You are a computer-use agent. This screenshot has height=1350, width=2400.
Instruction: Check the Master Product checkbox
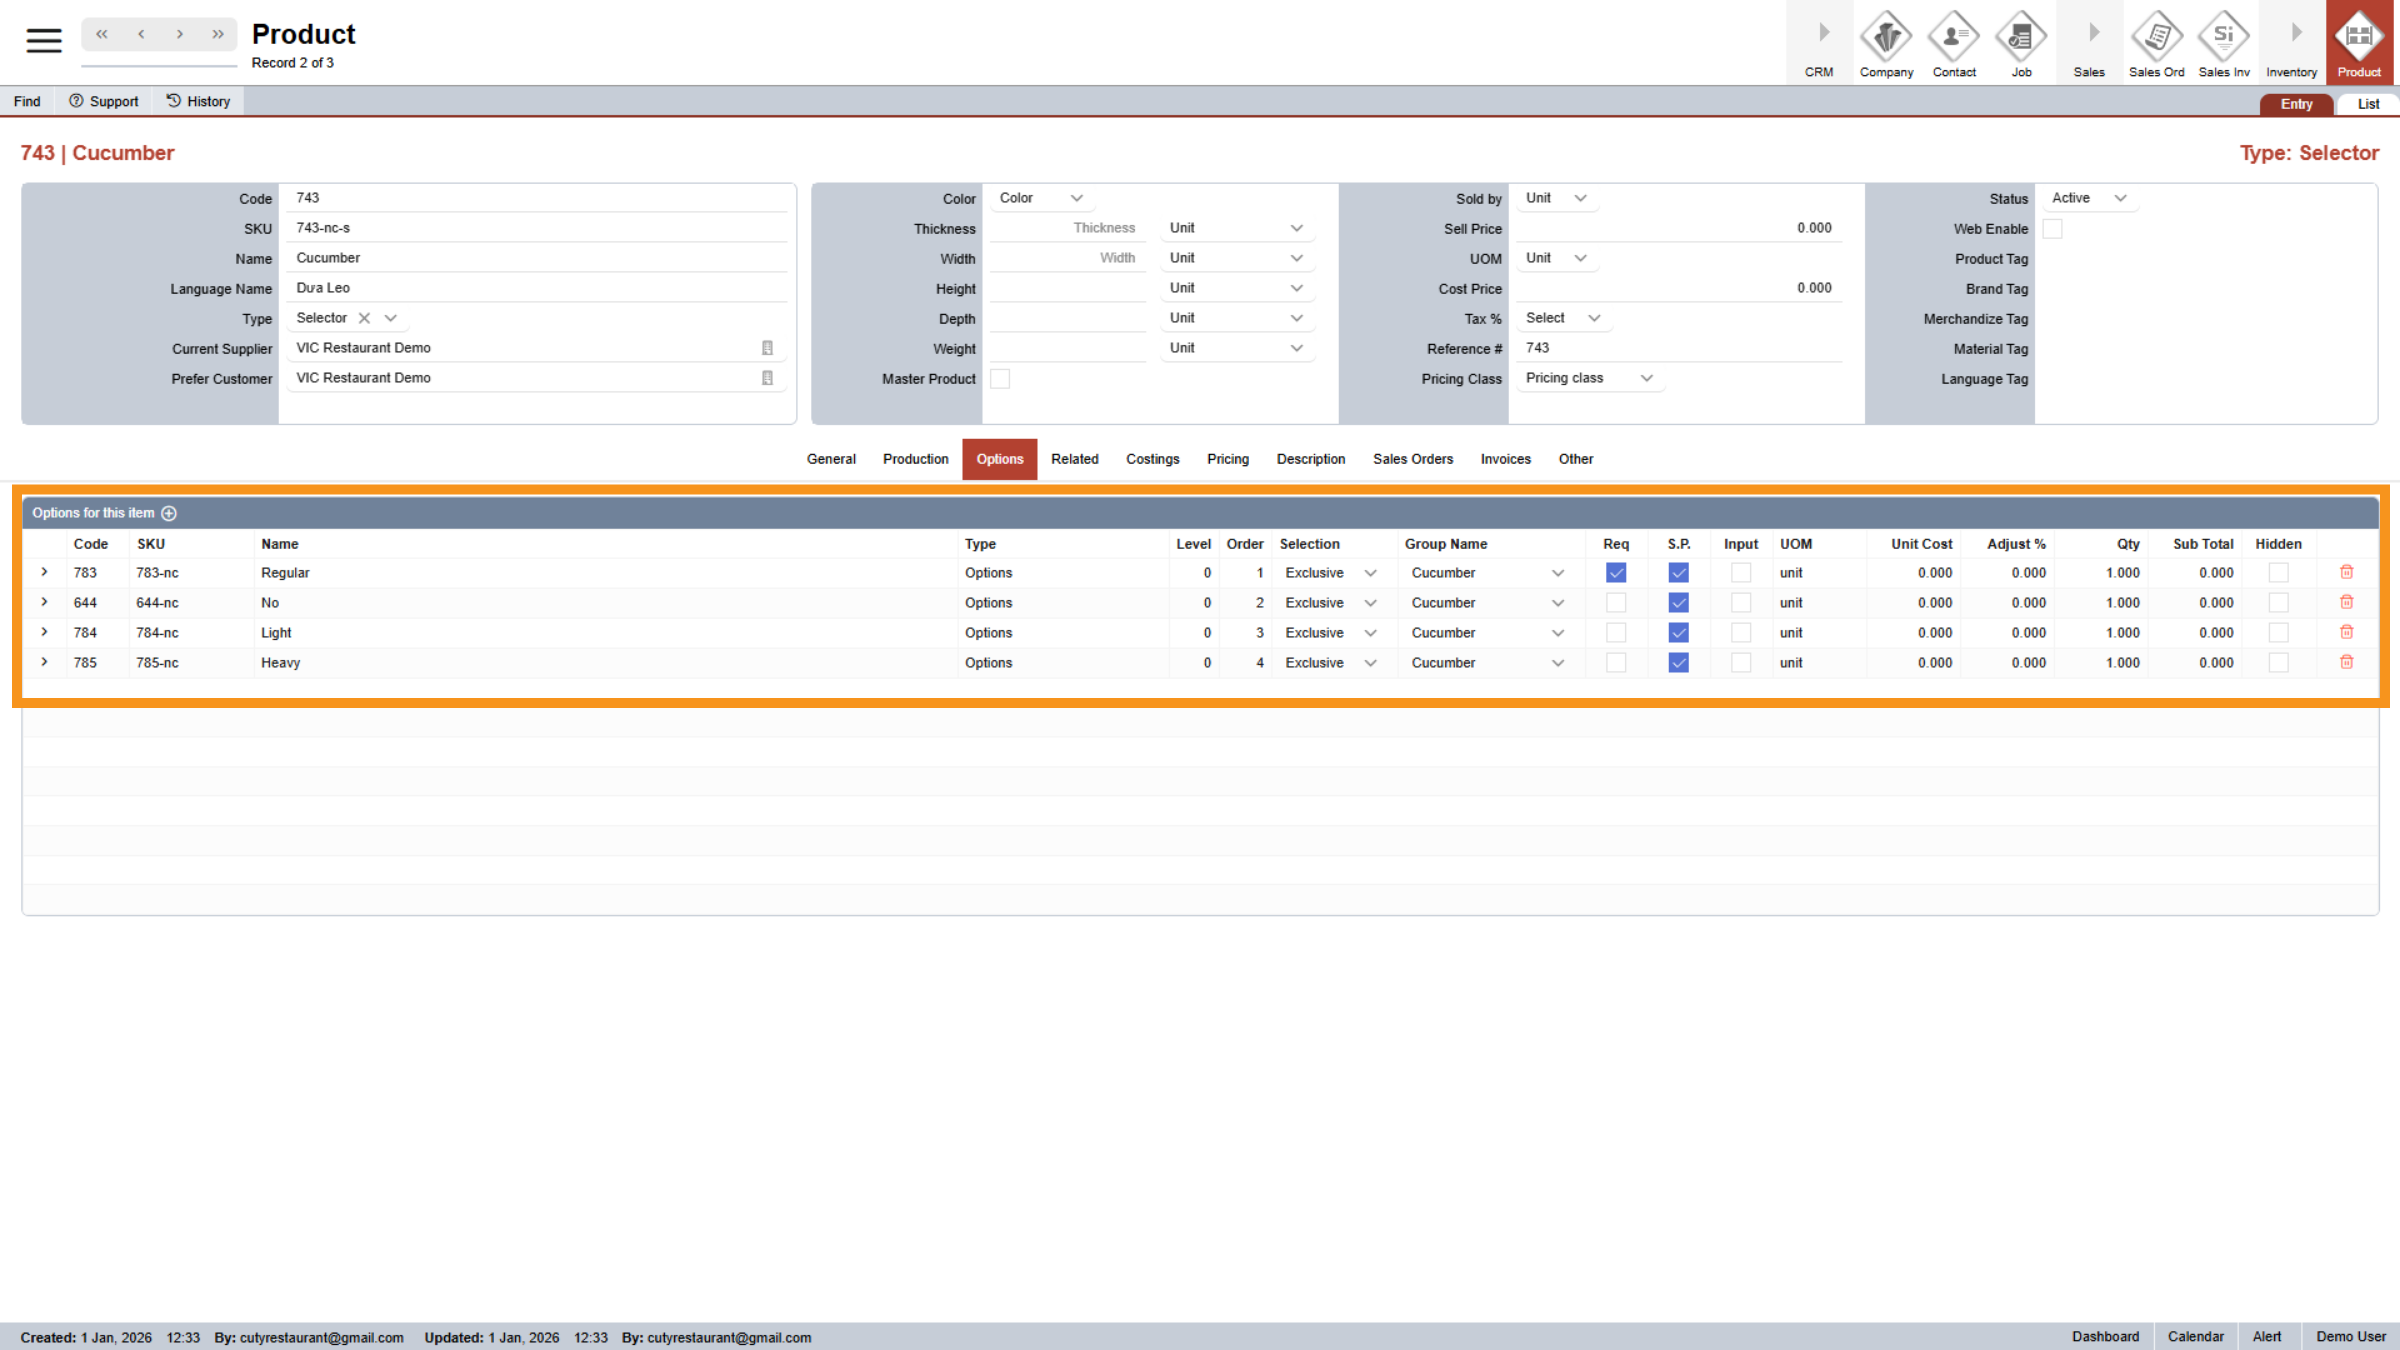(x=999, y=379)
